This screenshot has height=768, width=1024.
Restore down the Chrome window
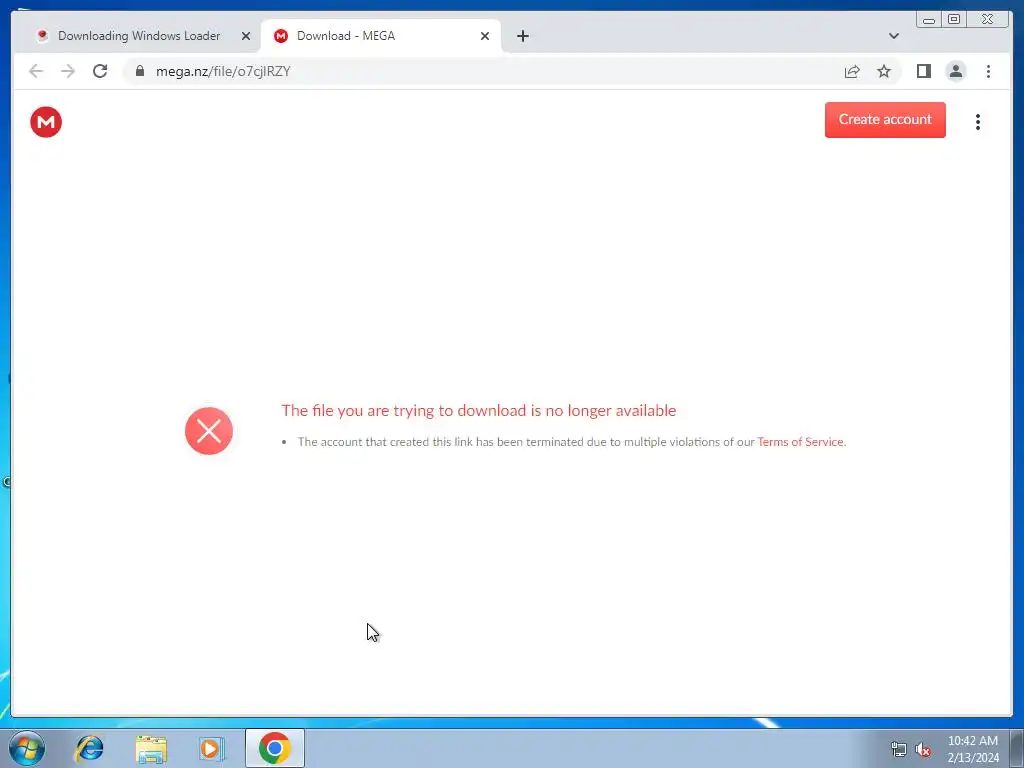[x=954, y=20]
